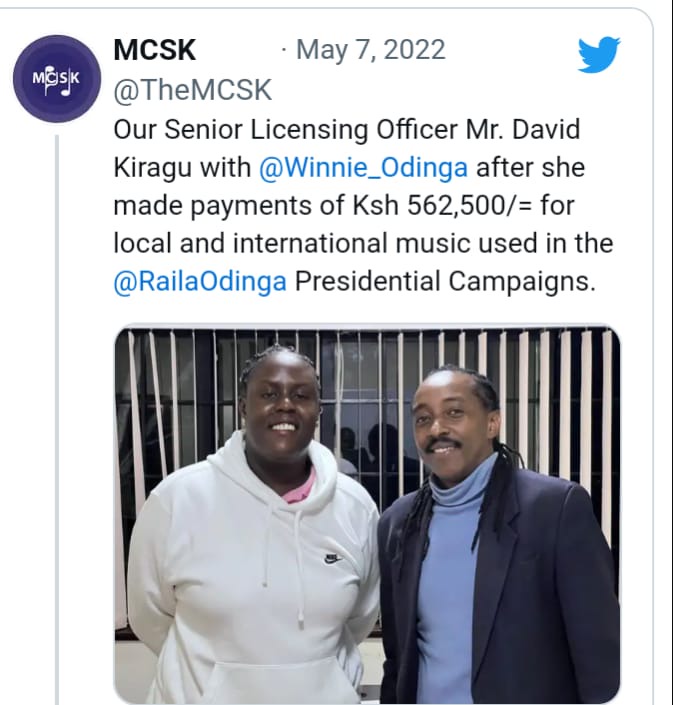Open the attached tweet photo

pyautogui.click(x=367, y=515)
